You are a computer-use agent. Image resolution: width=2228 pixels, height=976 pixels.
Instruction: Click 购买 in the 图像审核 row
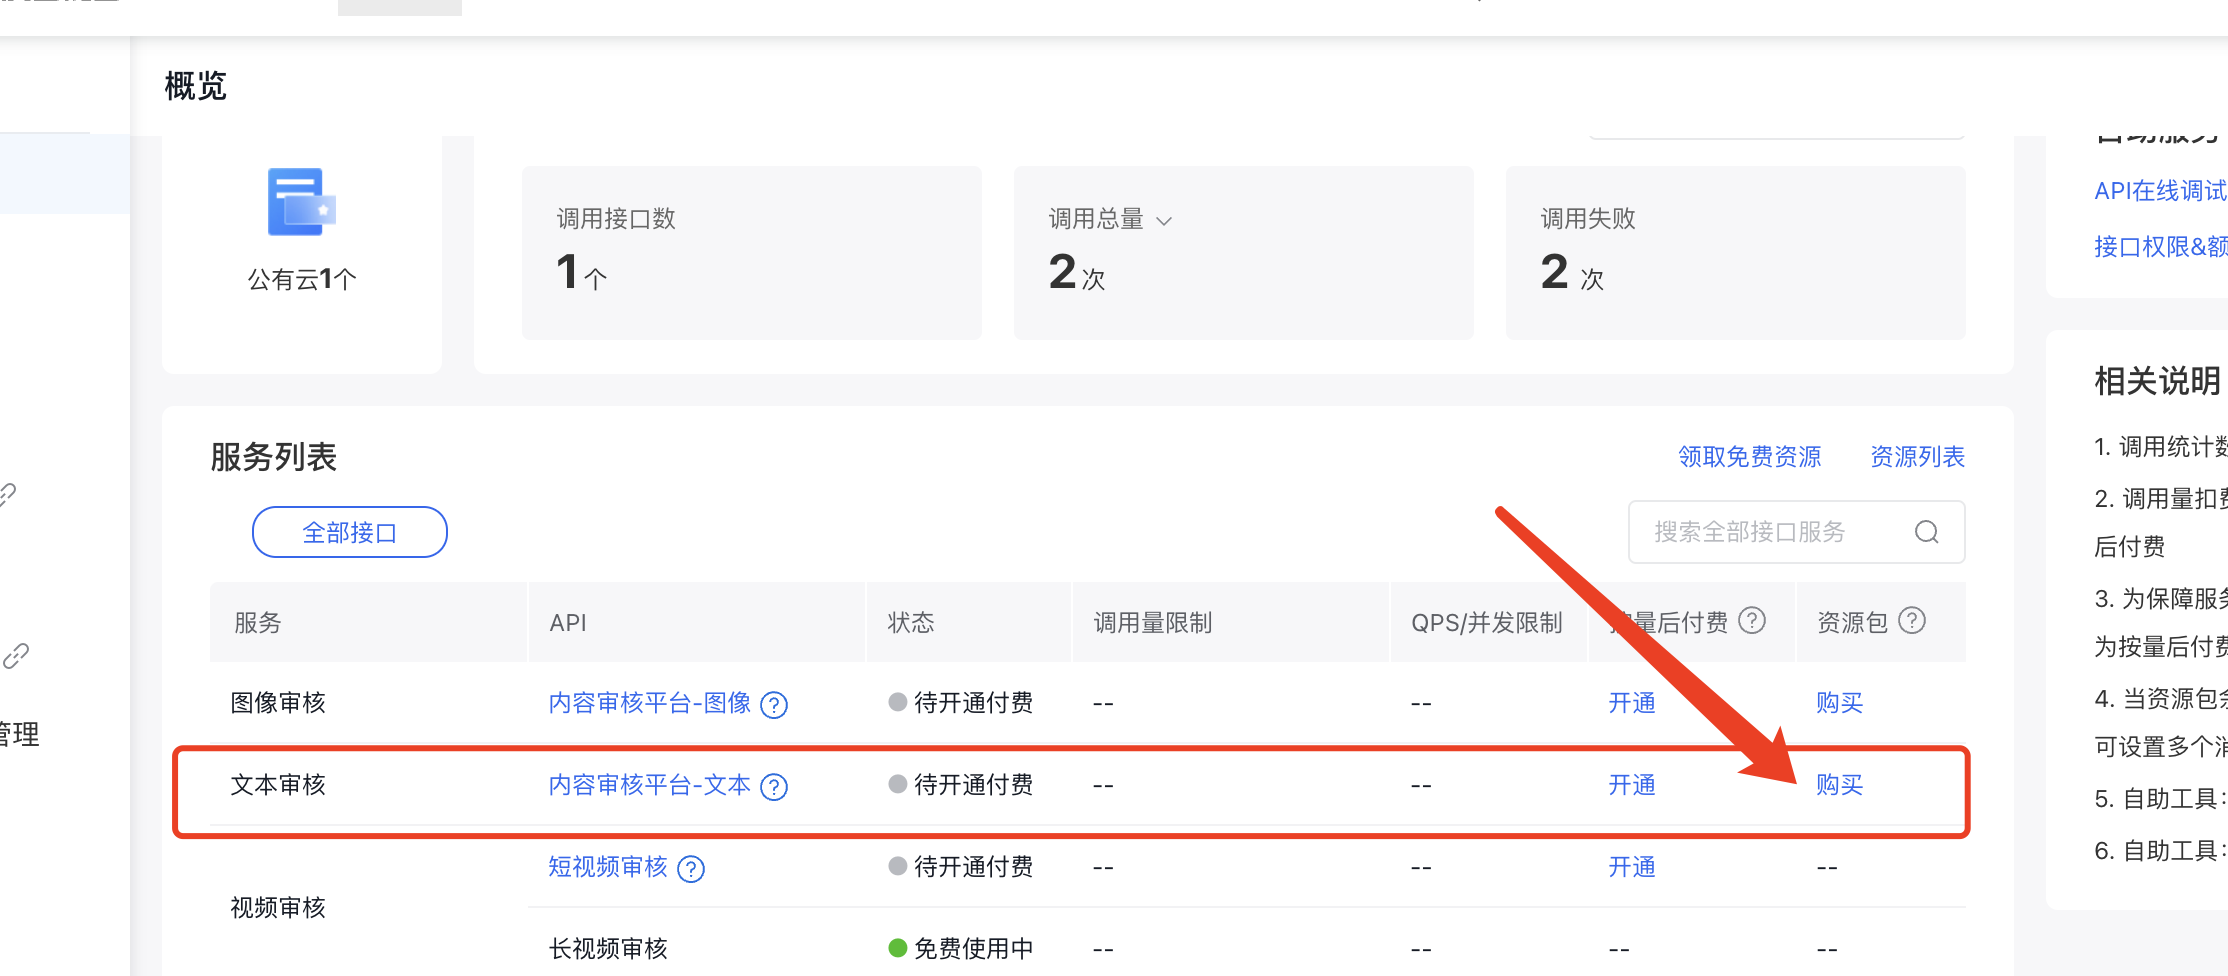1840,703
